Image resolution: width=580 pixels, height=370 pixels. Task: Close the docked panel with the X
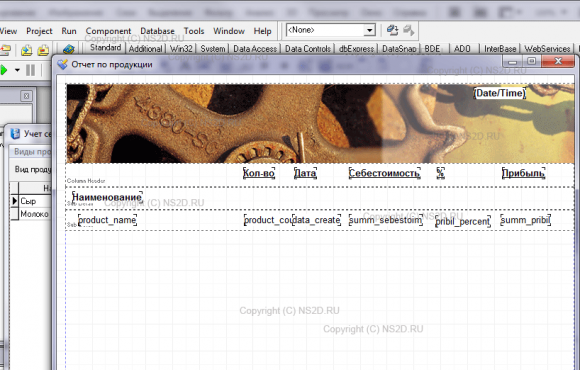26,96
